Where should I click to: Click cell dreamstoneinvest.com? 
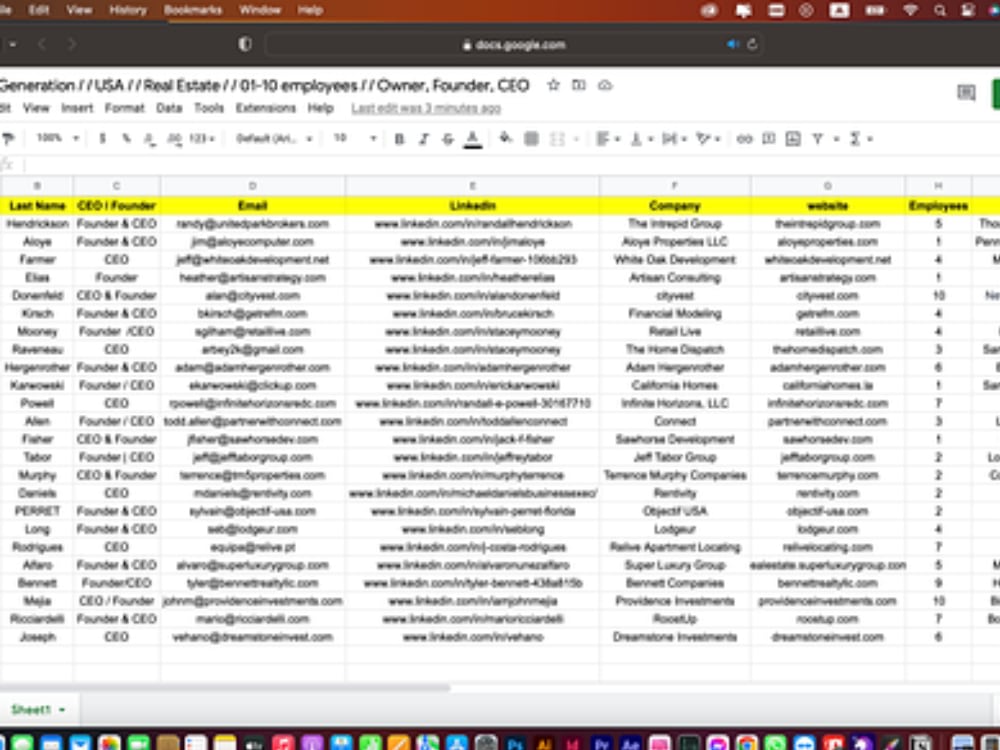[827, 637]
